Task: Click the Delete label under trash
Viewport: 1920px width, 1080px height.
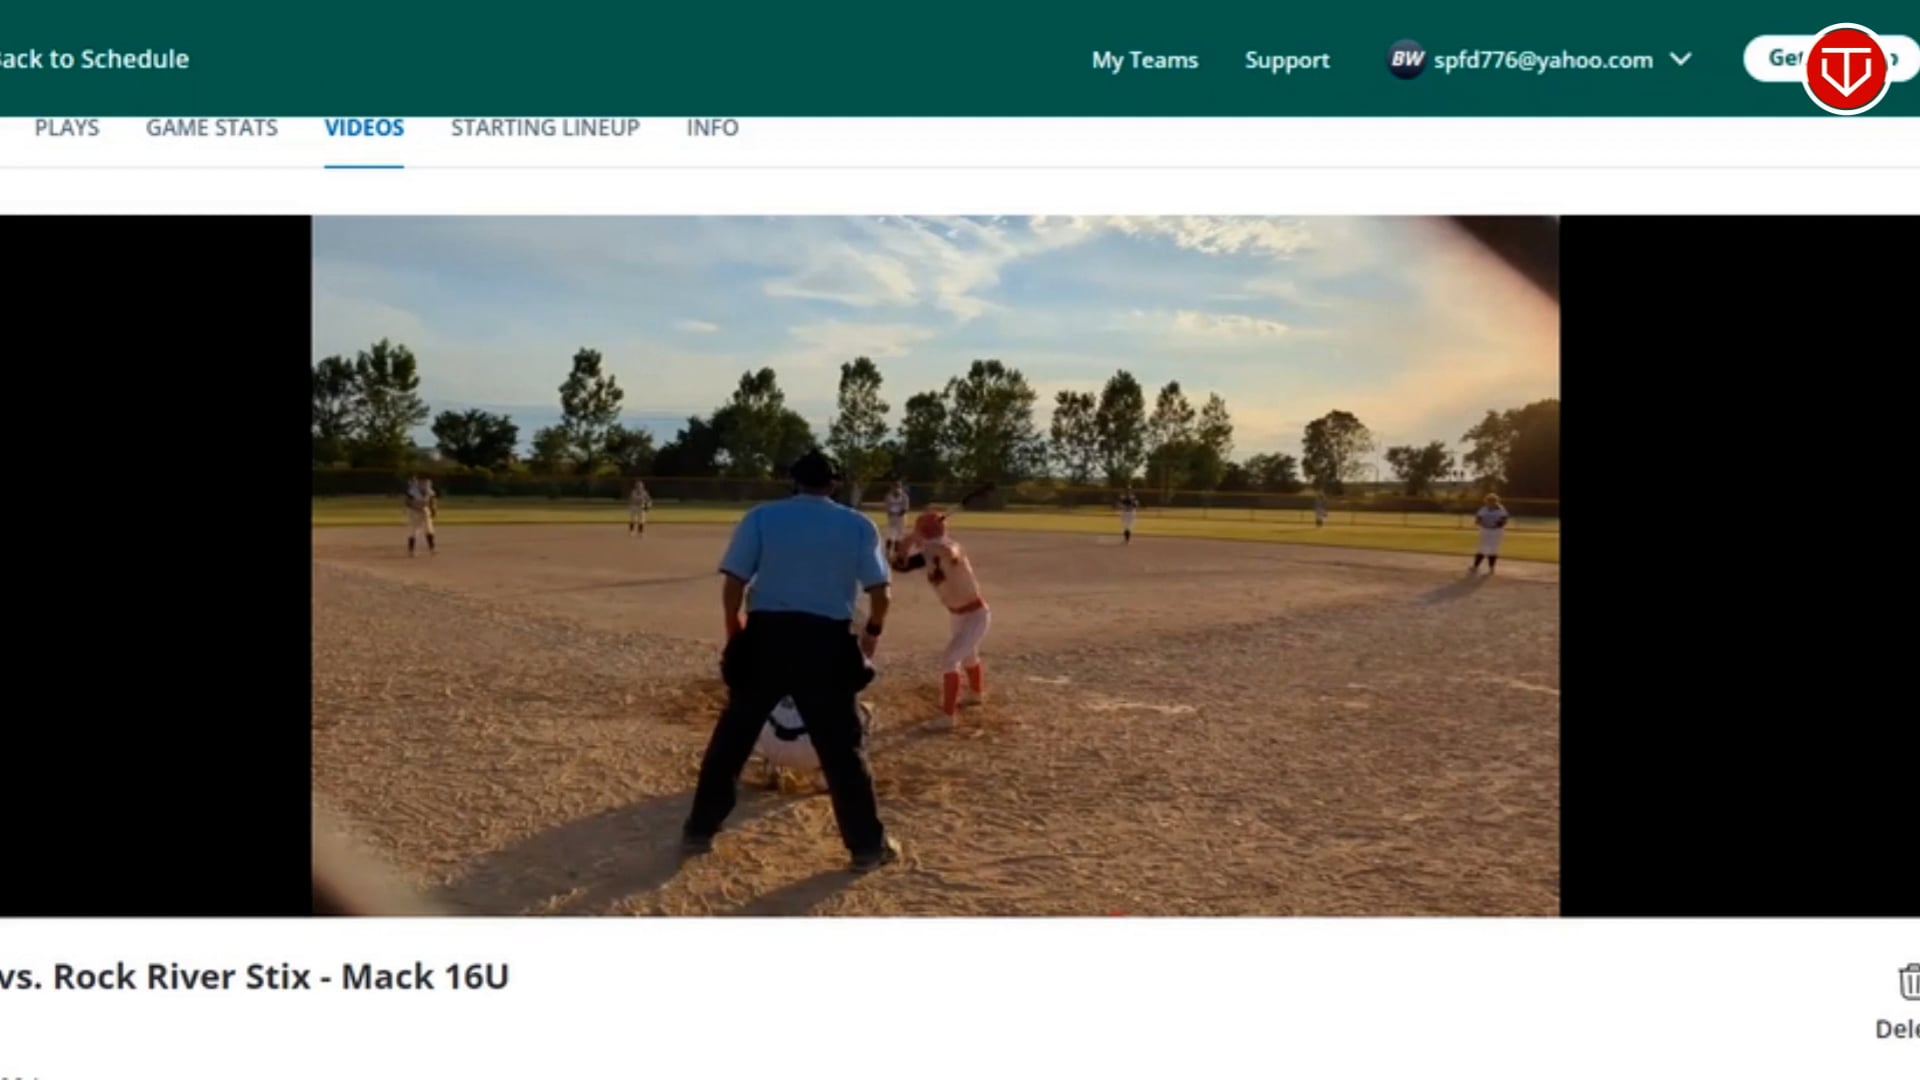Action: click(1898, 1029)
